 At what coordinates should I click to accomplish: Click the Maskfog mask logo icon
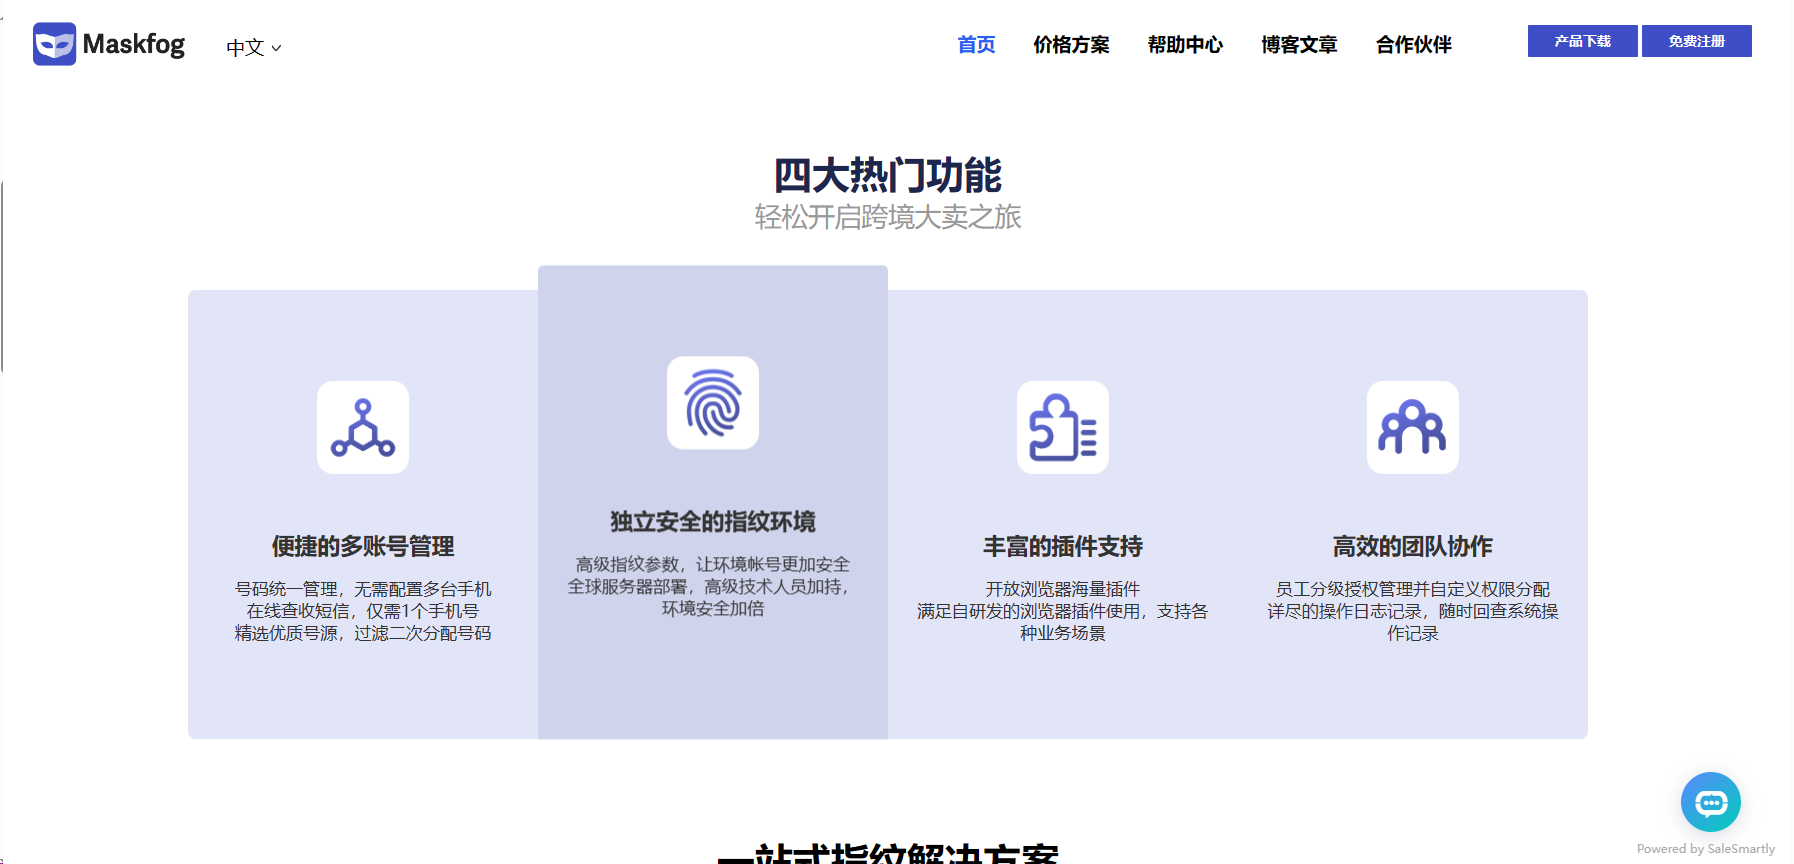pos(54,44)
